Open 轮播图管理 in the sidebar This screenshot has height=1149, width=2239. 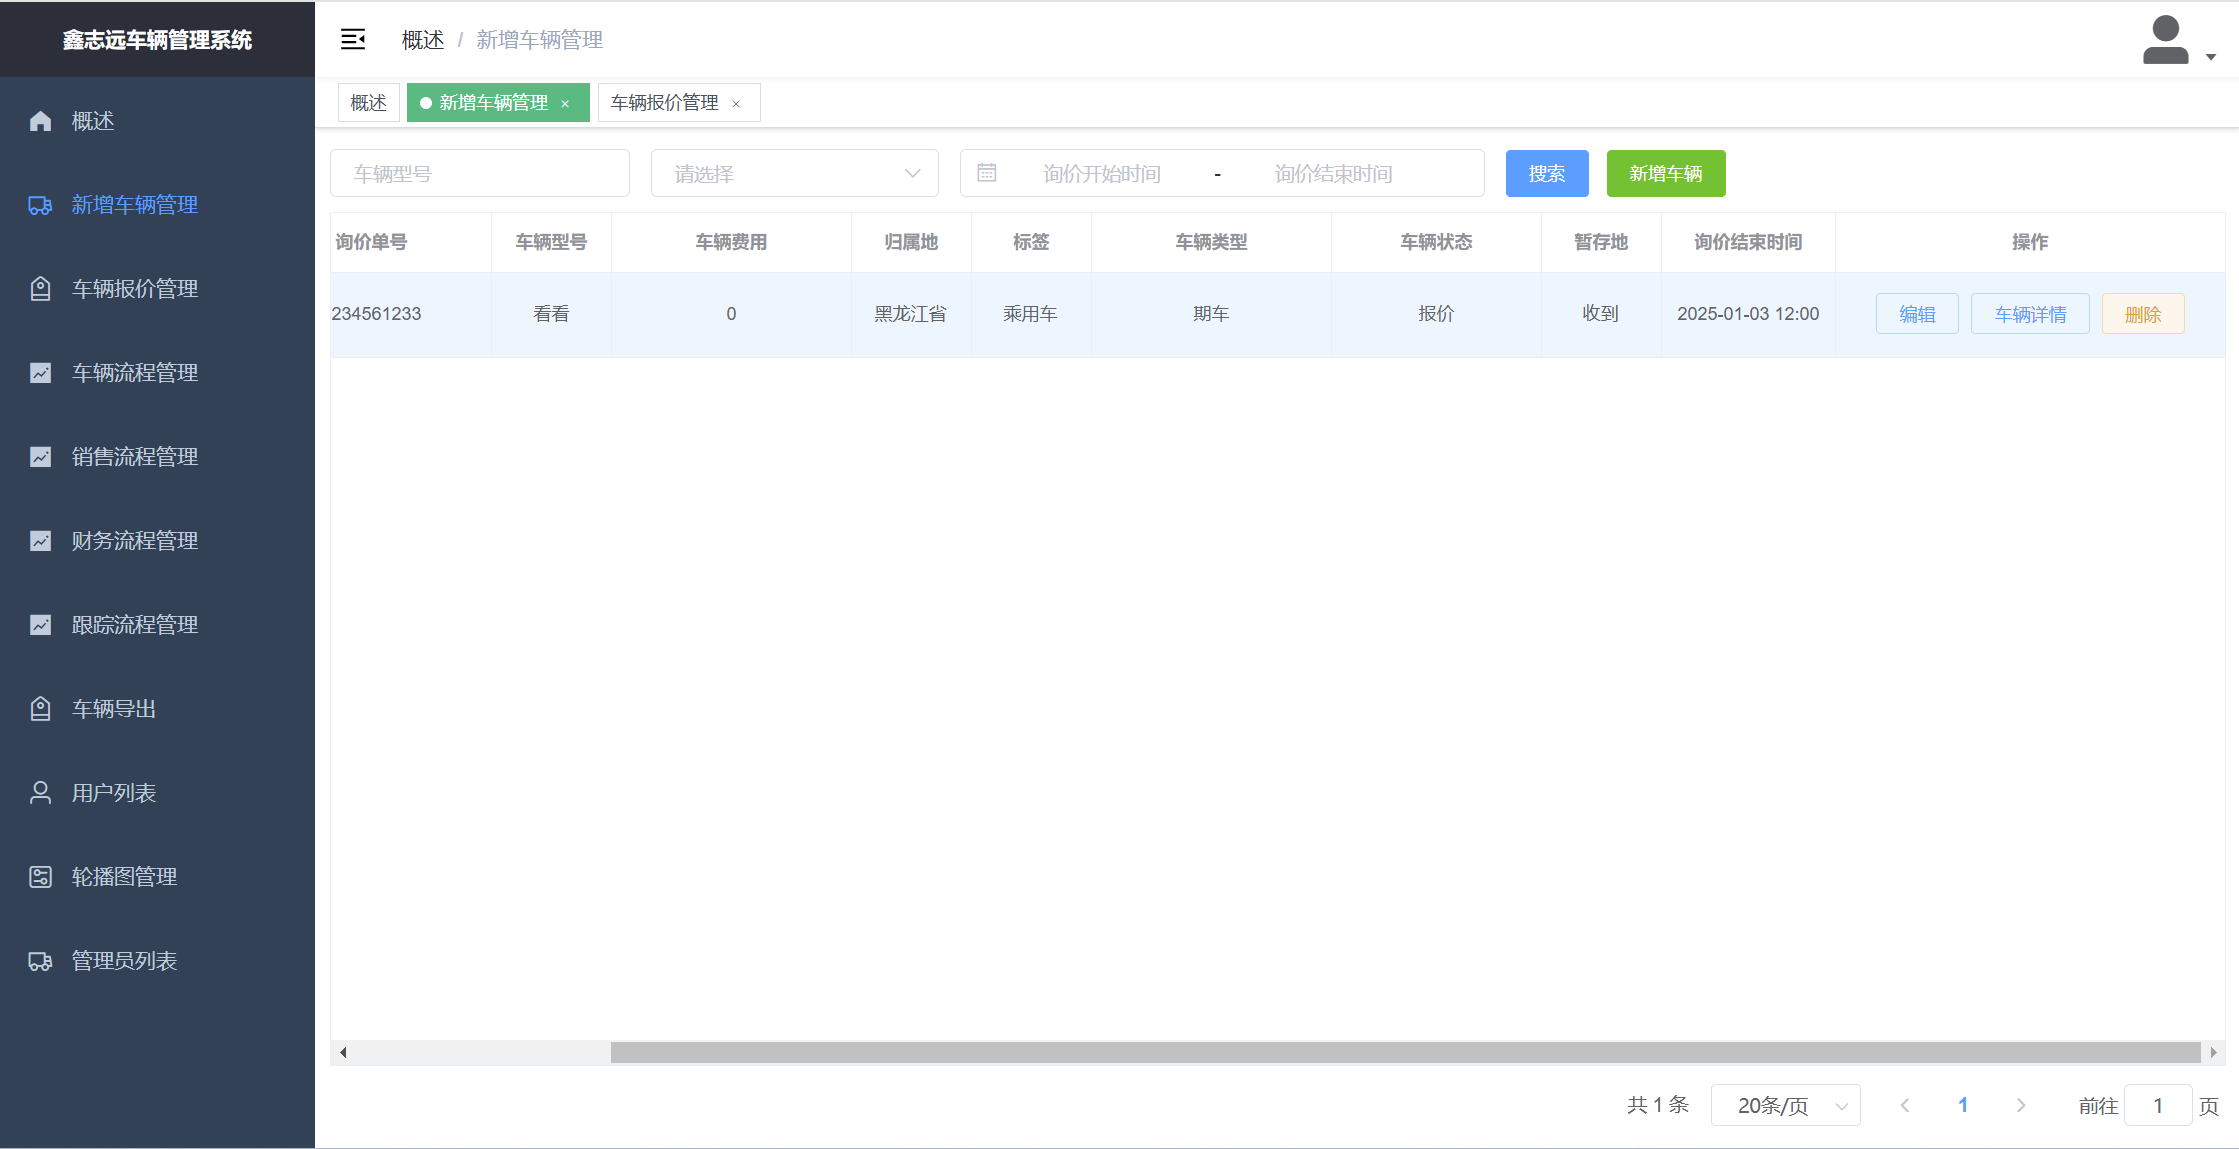(x=158, y=877)
